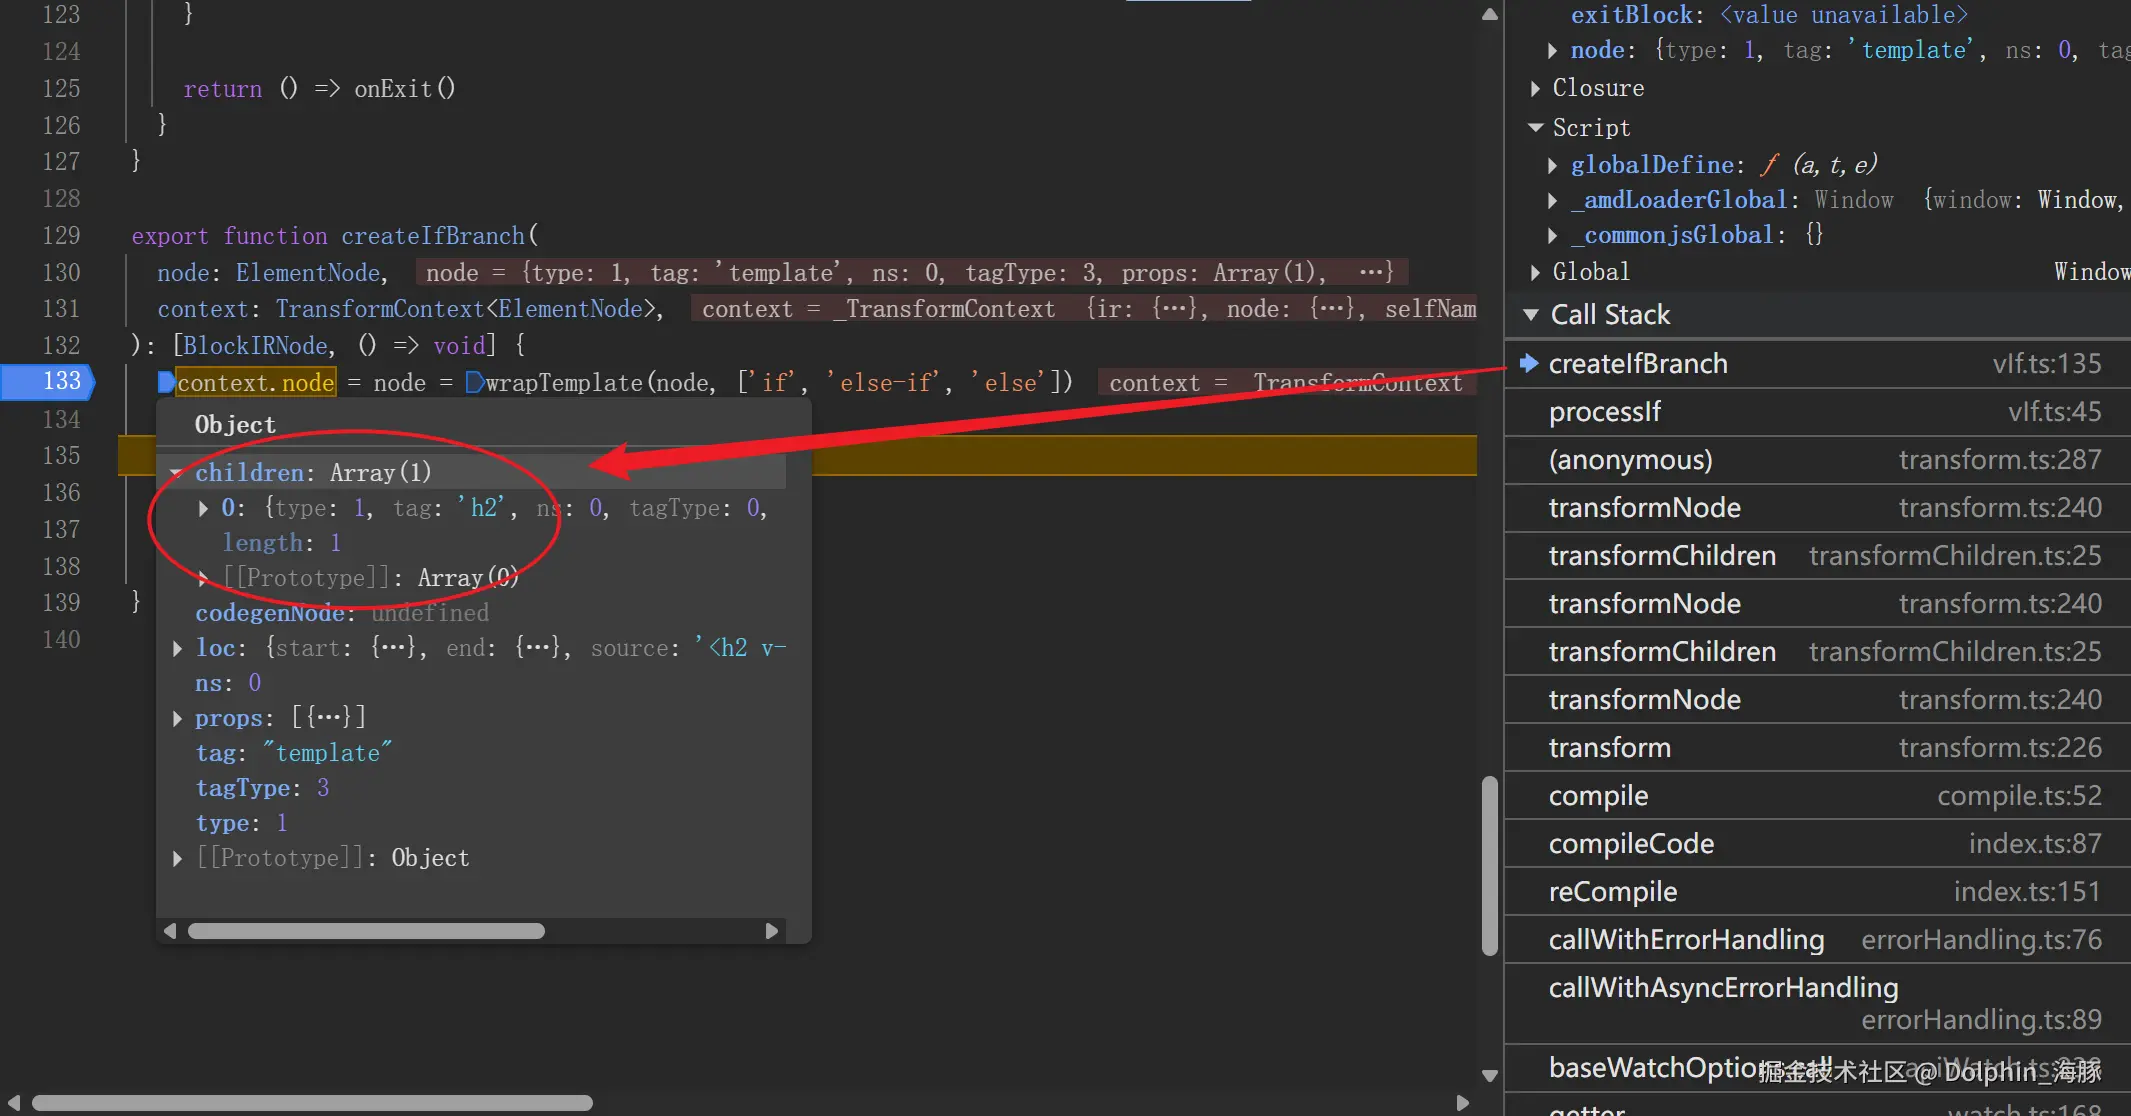Open vIf.ts:135 source link

pyautogui.click(x=2047, y=364)
